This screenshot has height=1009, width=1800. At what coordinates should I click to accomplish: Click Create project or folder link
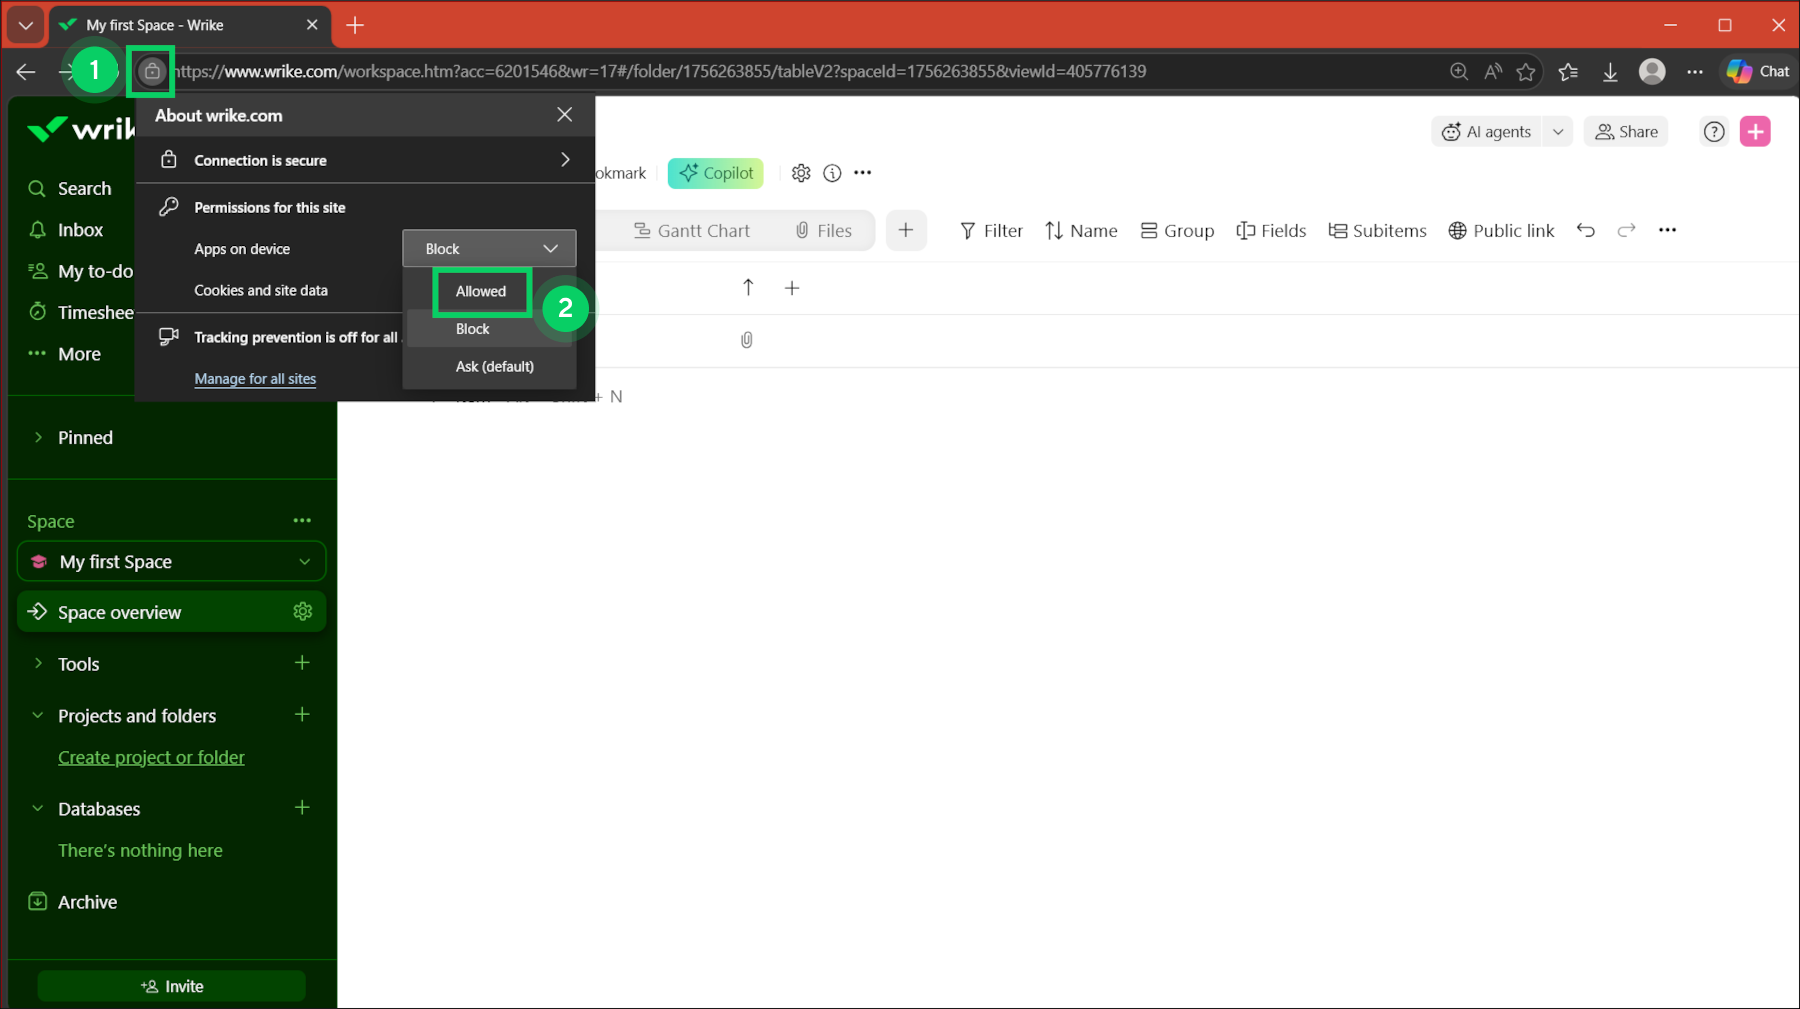(151, 757)
